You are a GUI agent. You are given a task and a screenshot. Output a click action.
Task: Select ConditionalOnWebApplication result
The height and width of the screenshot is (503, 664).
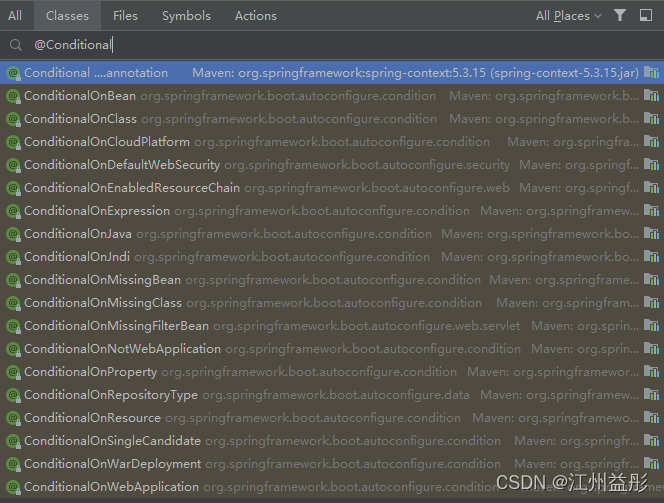point(332,487)
